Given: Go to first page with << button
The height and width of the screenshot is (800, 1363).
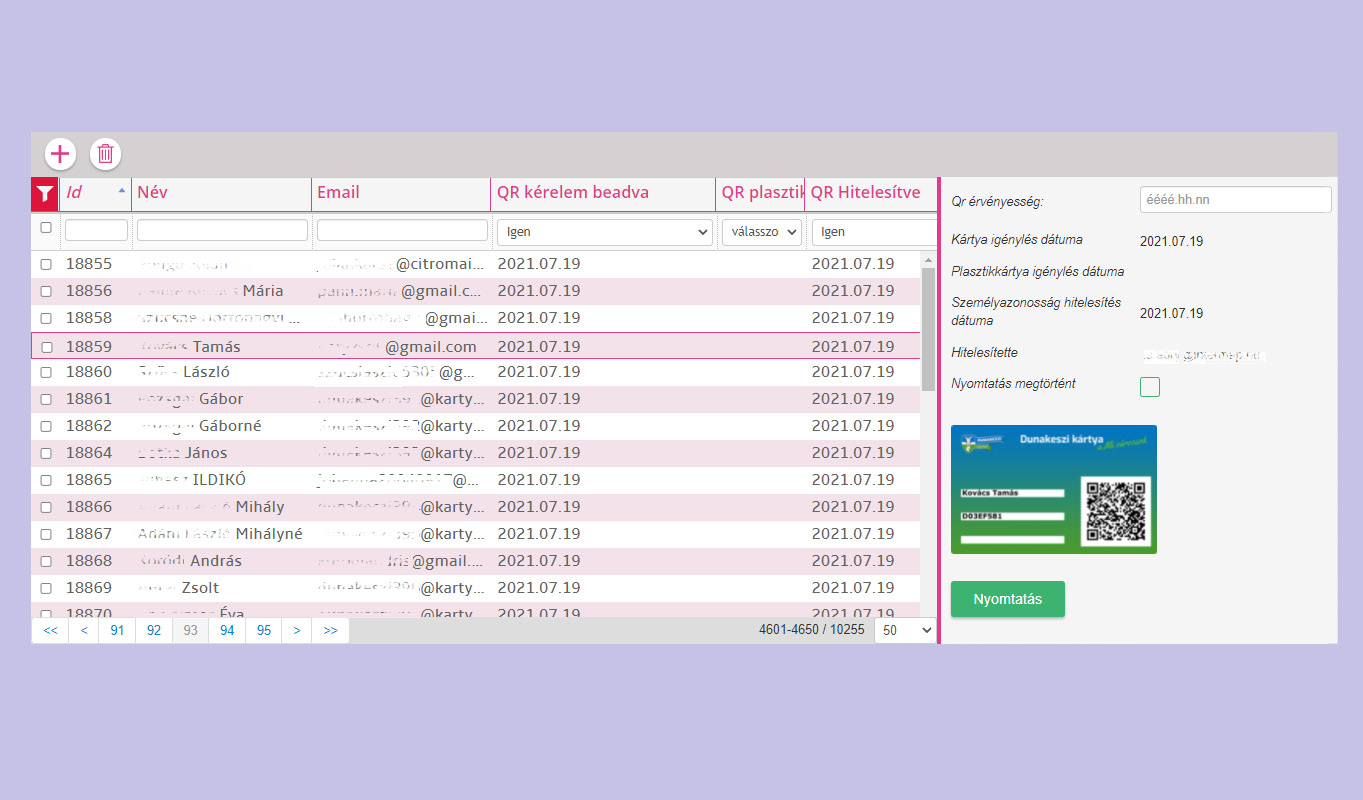Looking at the screenshot, I should (50, 630).
